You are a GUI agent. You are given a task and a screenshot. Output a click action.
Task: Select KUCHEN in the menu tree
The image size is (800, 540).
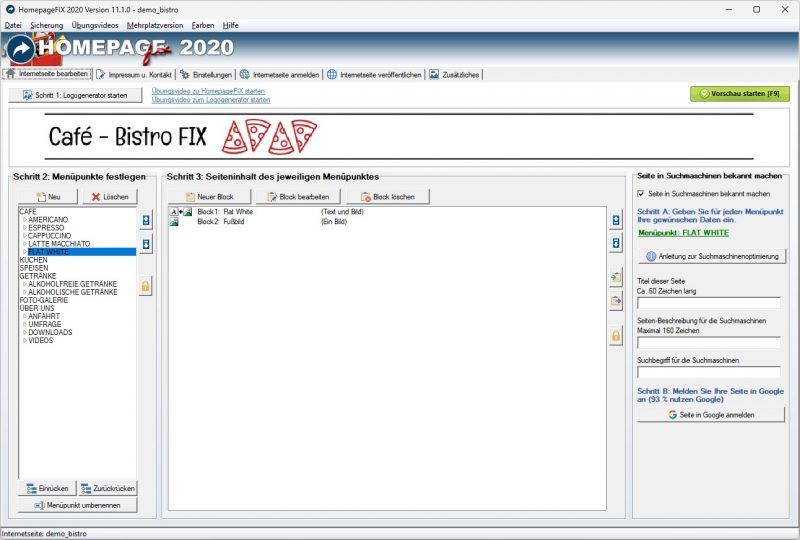pyautogui.click(x=33, y=260)
